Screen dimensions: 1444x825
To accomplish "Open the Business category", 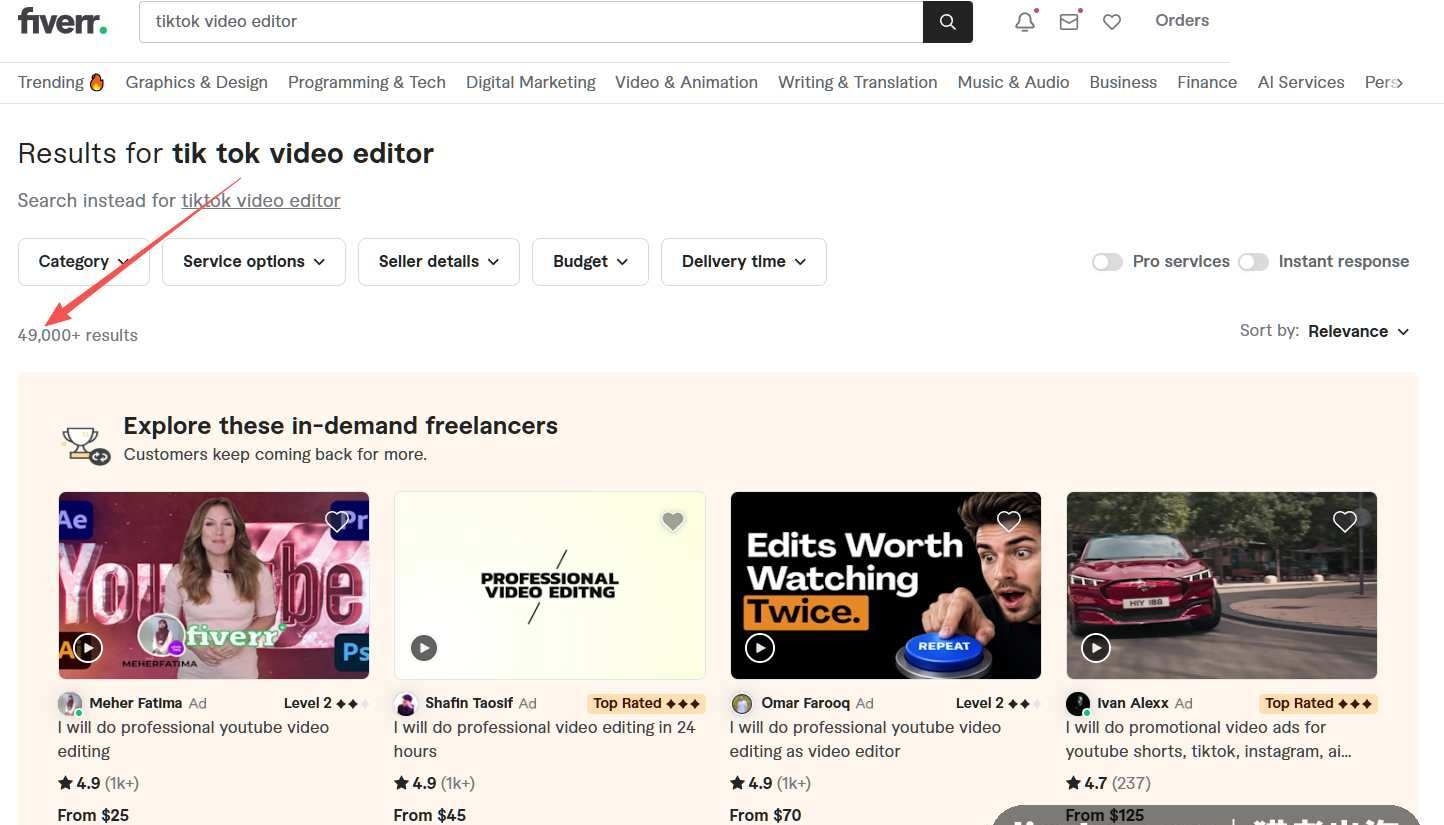I will pos(1123,82).
